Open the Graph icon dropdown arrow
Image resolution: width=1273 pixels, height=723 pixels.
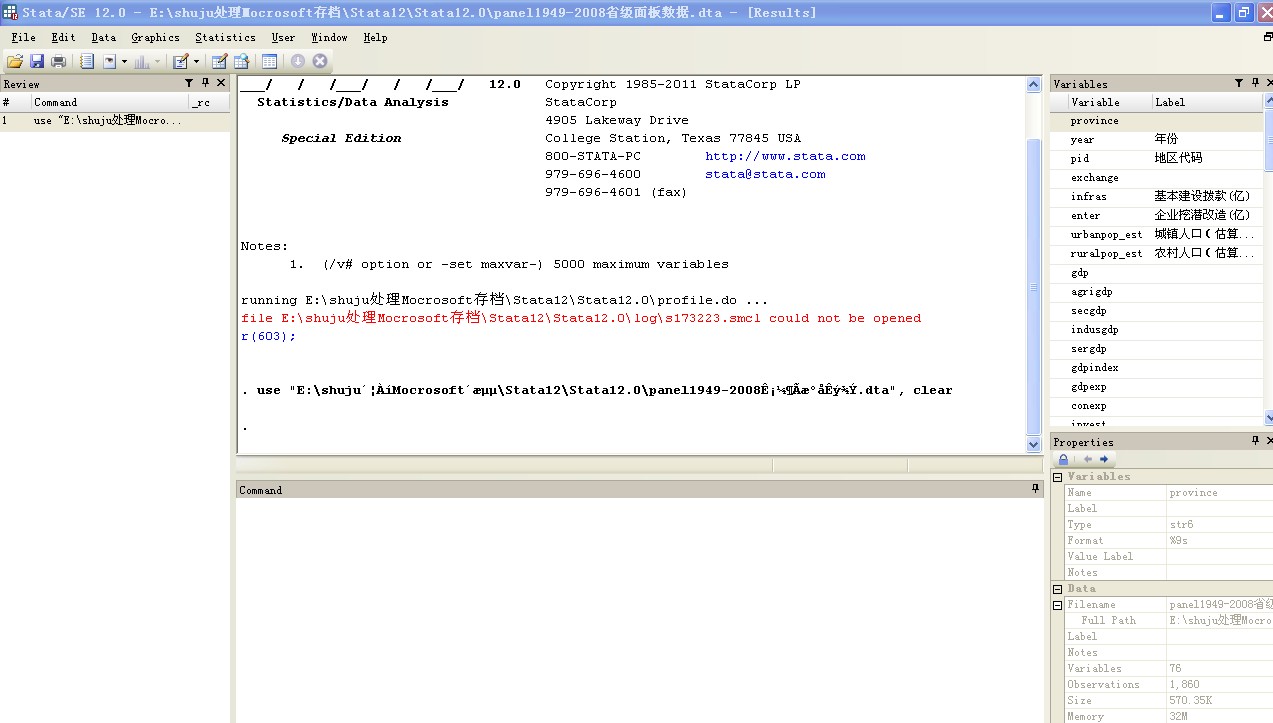157,61
